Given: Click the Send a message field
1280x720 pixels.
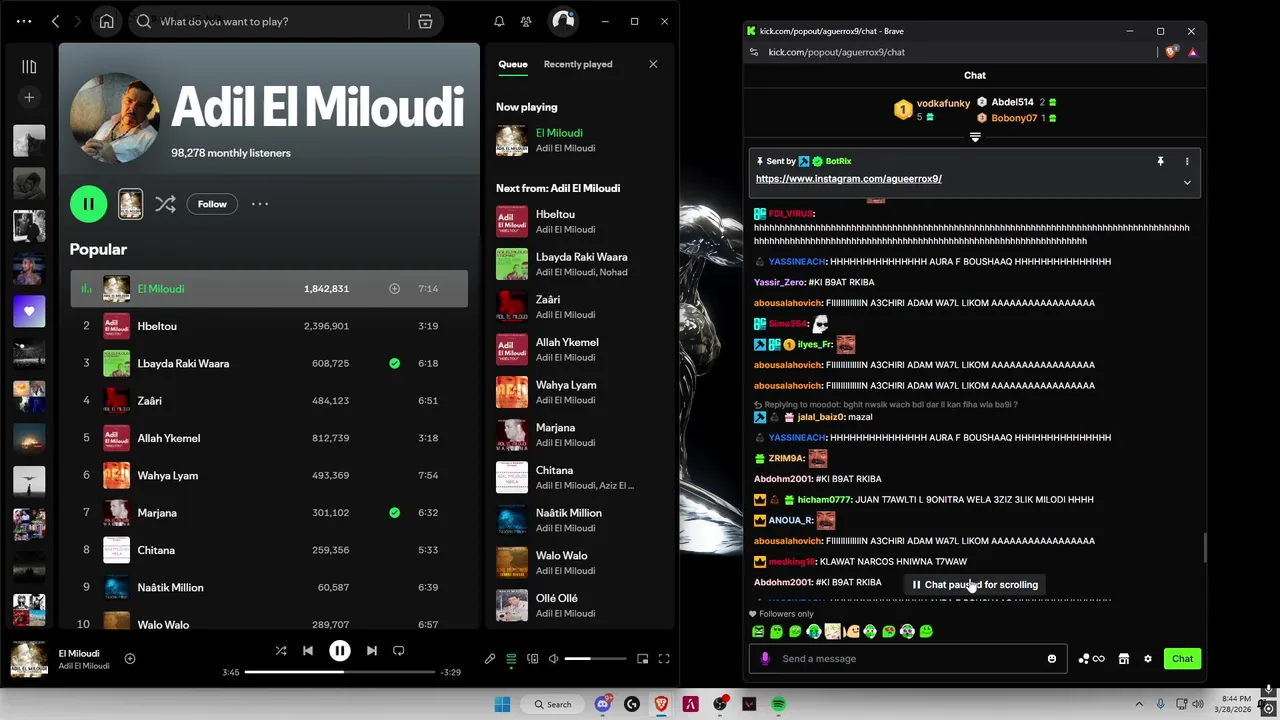Looking at the screenshot, I should pos(908,659).
